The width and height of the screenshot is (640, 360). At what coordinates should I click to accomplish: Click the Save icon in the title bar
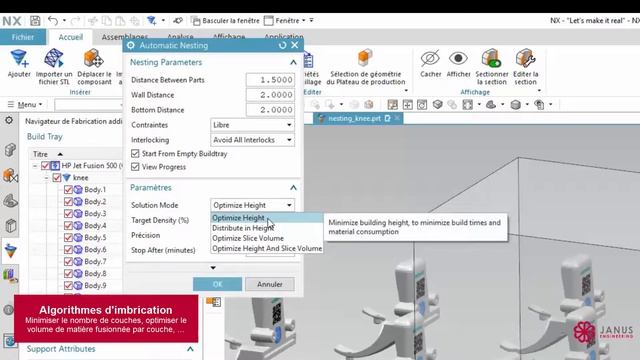pos(35,20)
